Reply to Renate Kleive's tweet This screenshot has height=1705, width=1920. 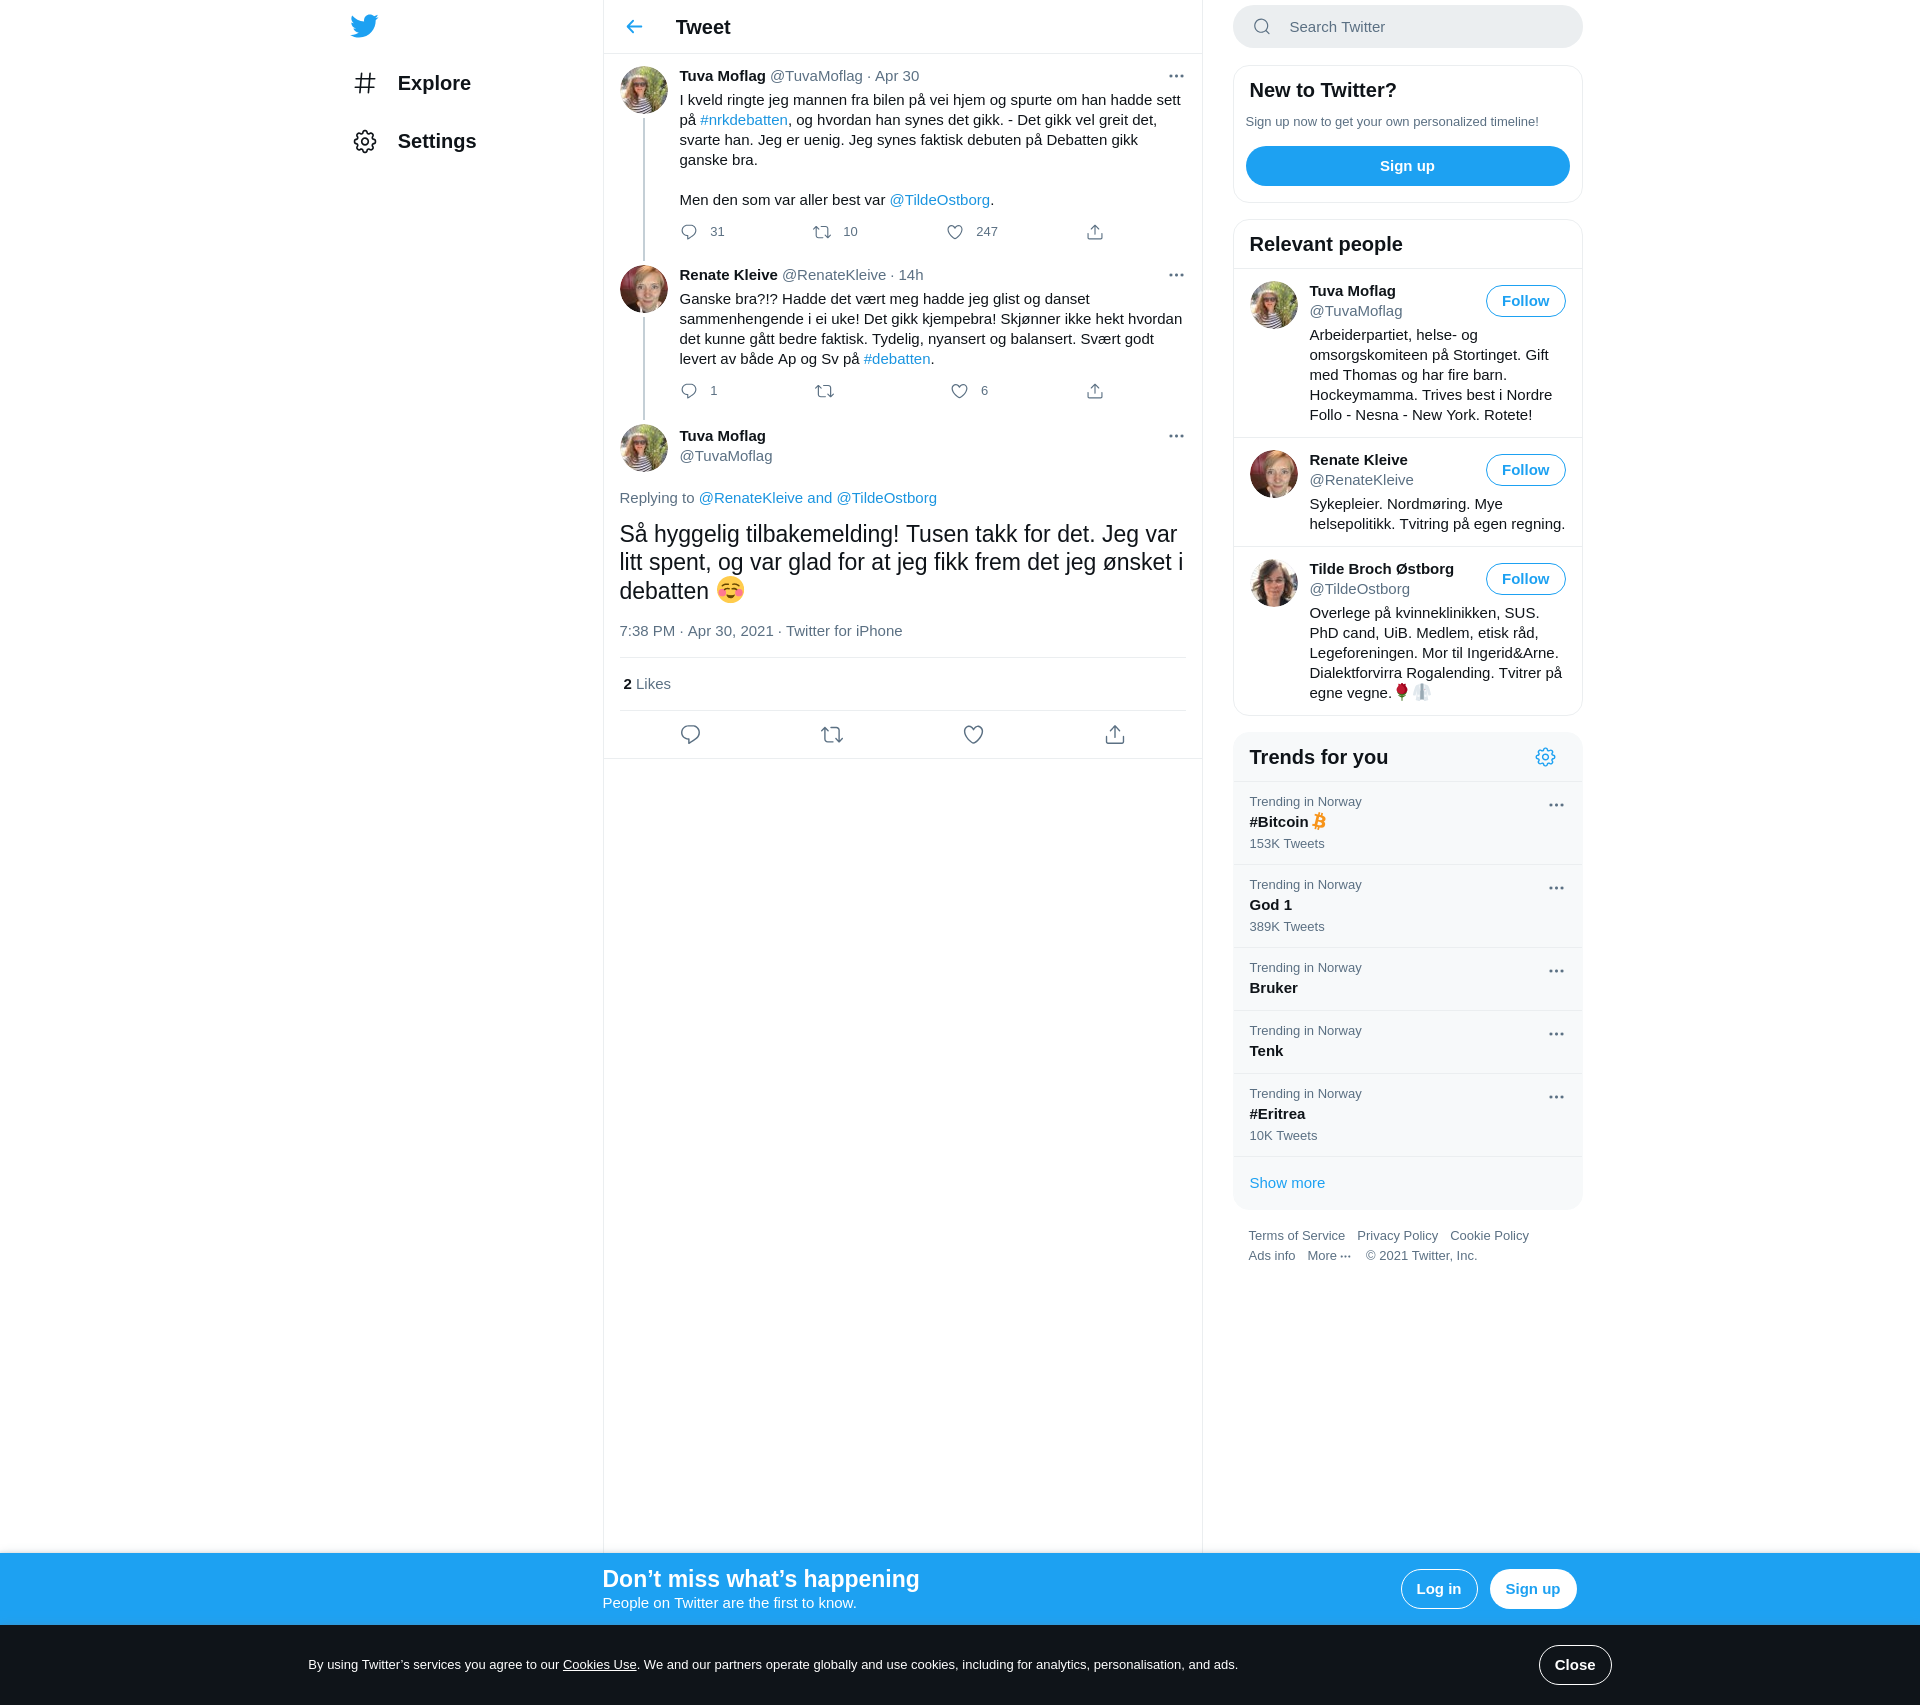click(689, 391)
